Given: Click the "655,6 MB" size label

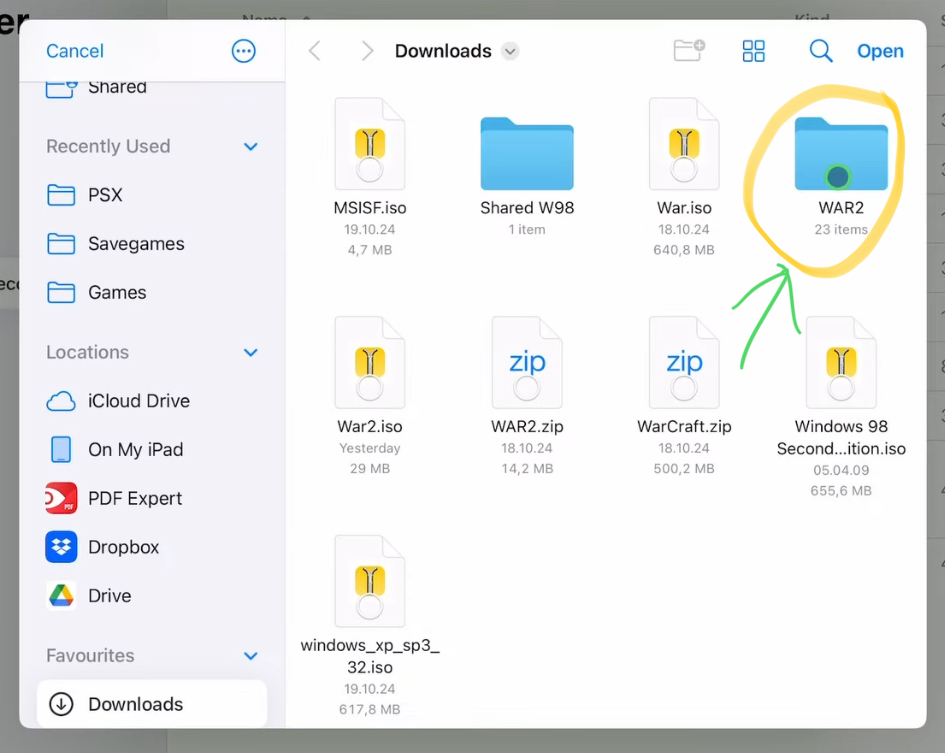Looking at the screenshot, I should (841, 491).
